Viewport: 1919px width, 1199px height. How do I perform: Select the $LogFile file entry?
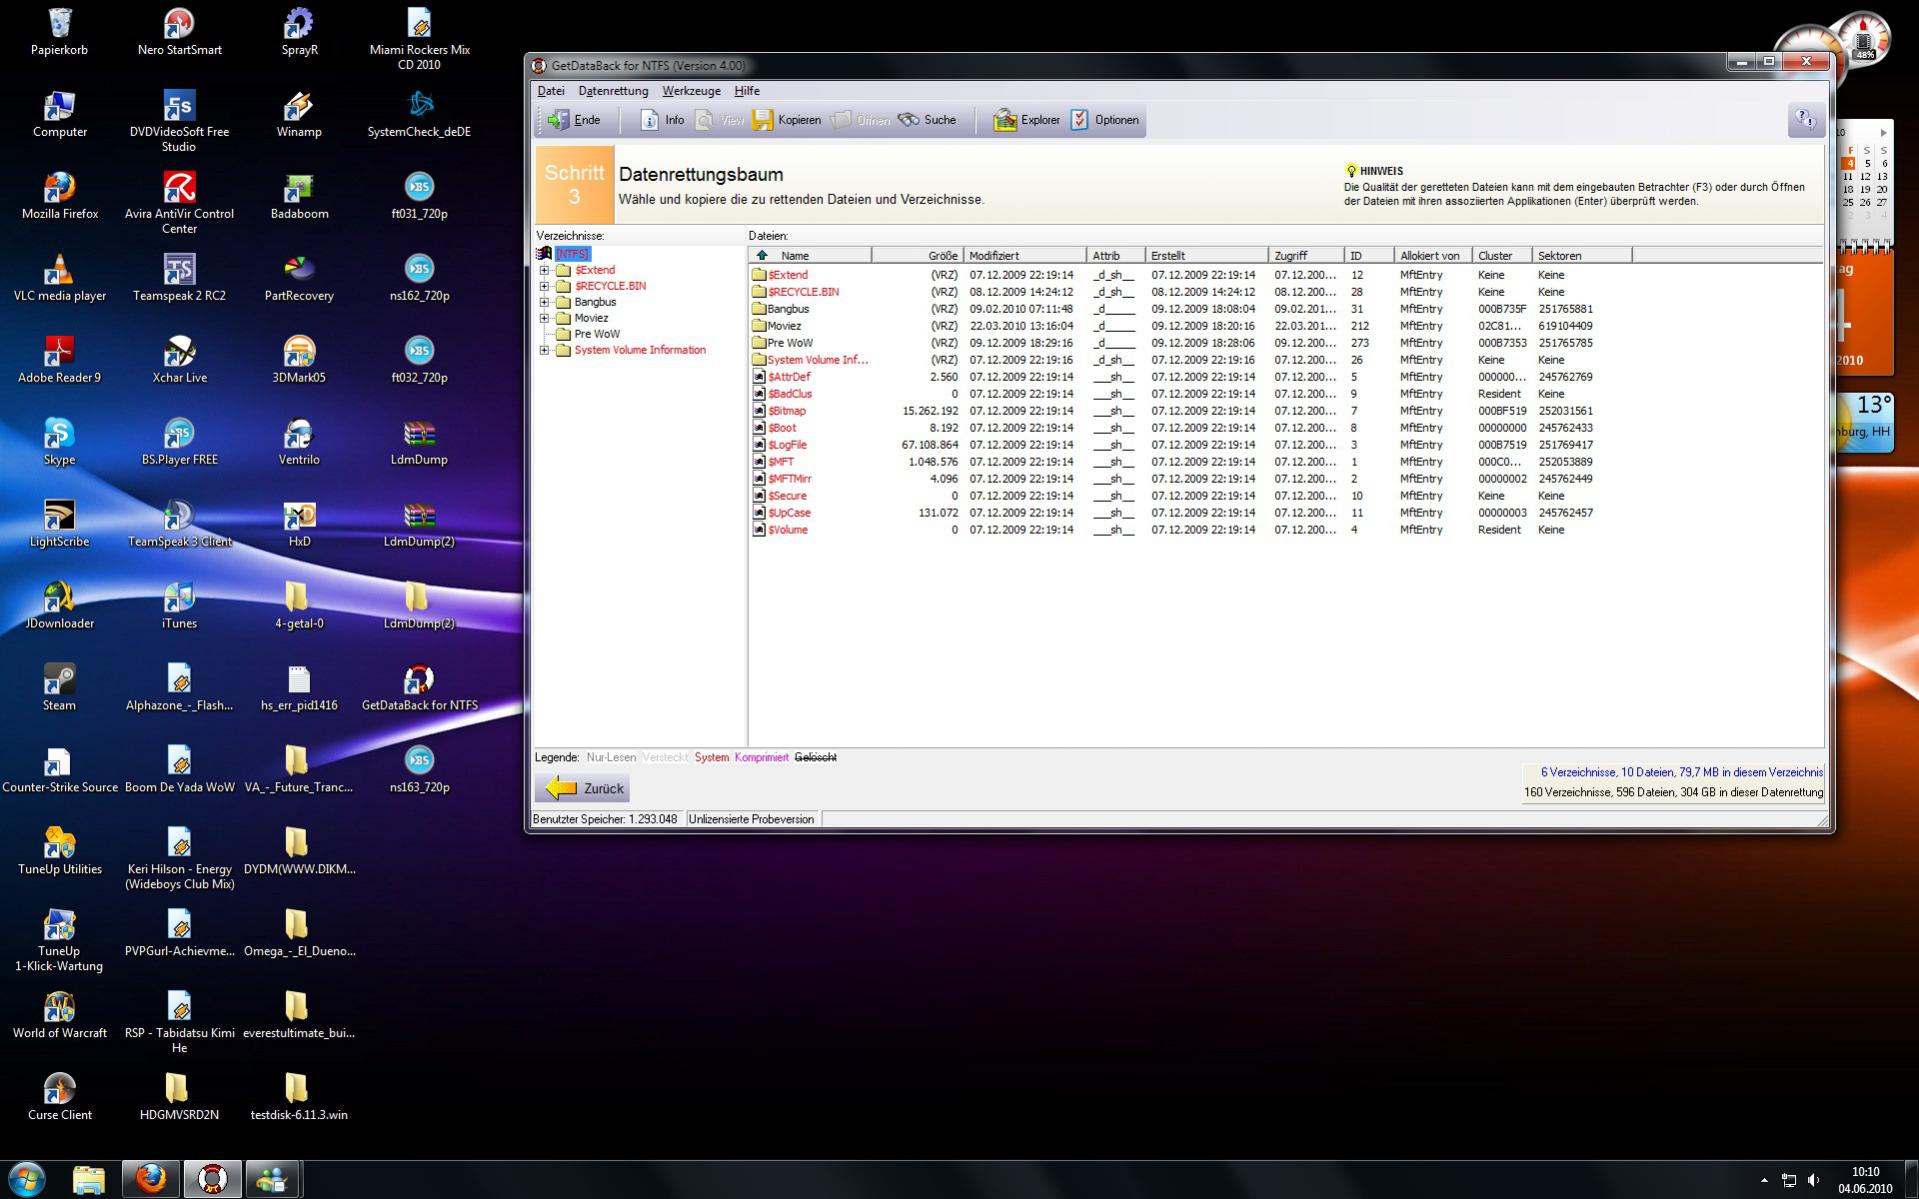point(787,445)
